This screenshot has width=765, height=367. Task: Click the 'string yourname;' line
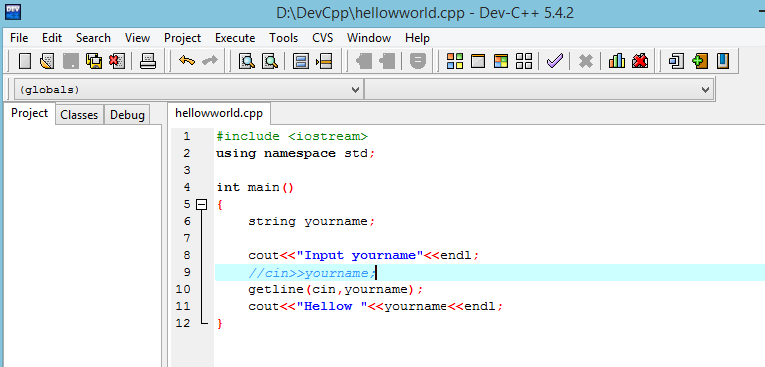tap(312, 221)
